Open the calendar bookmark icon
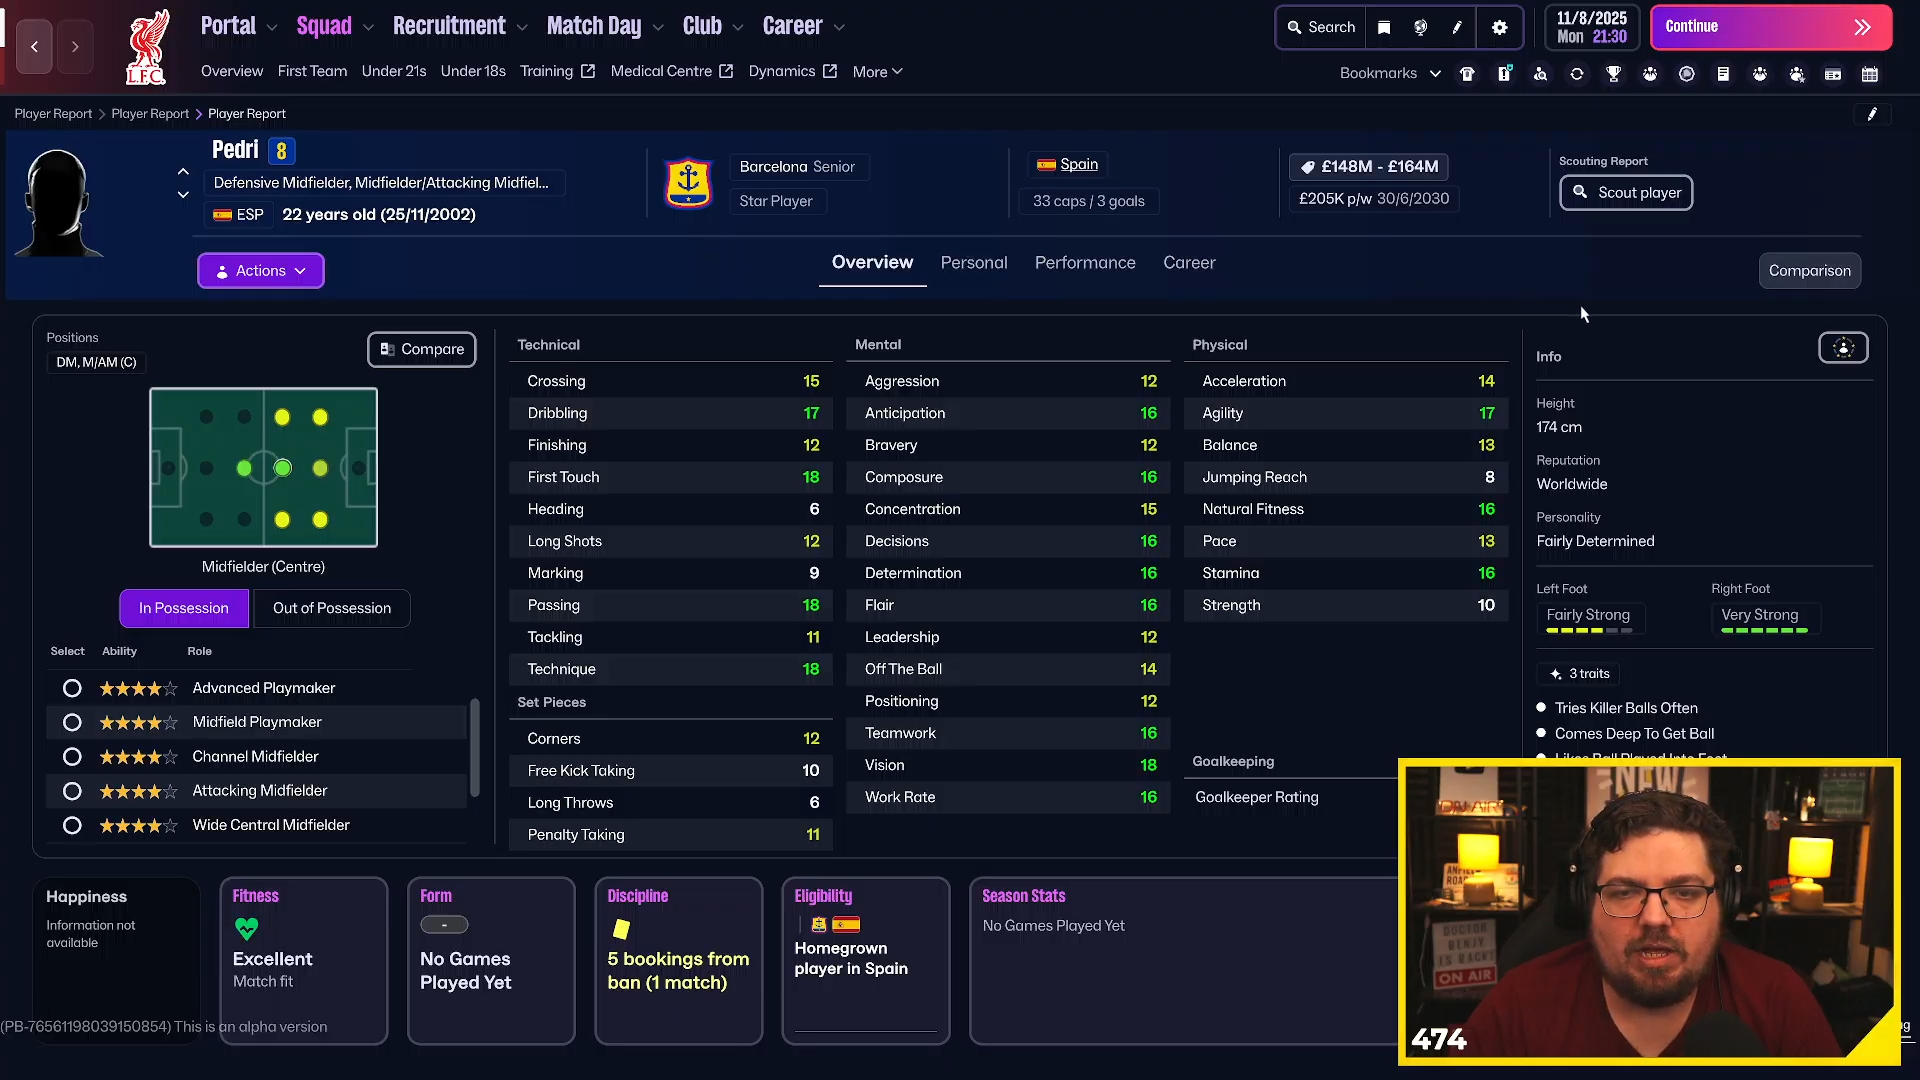The width and height of the screenshot is (1920, 1080). coord(1869,73)
